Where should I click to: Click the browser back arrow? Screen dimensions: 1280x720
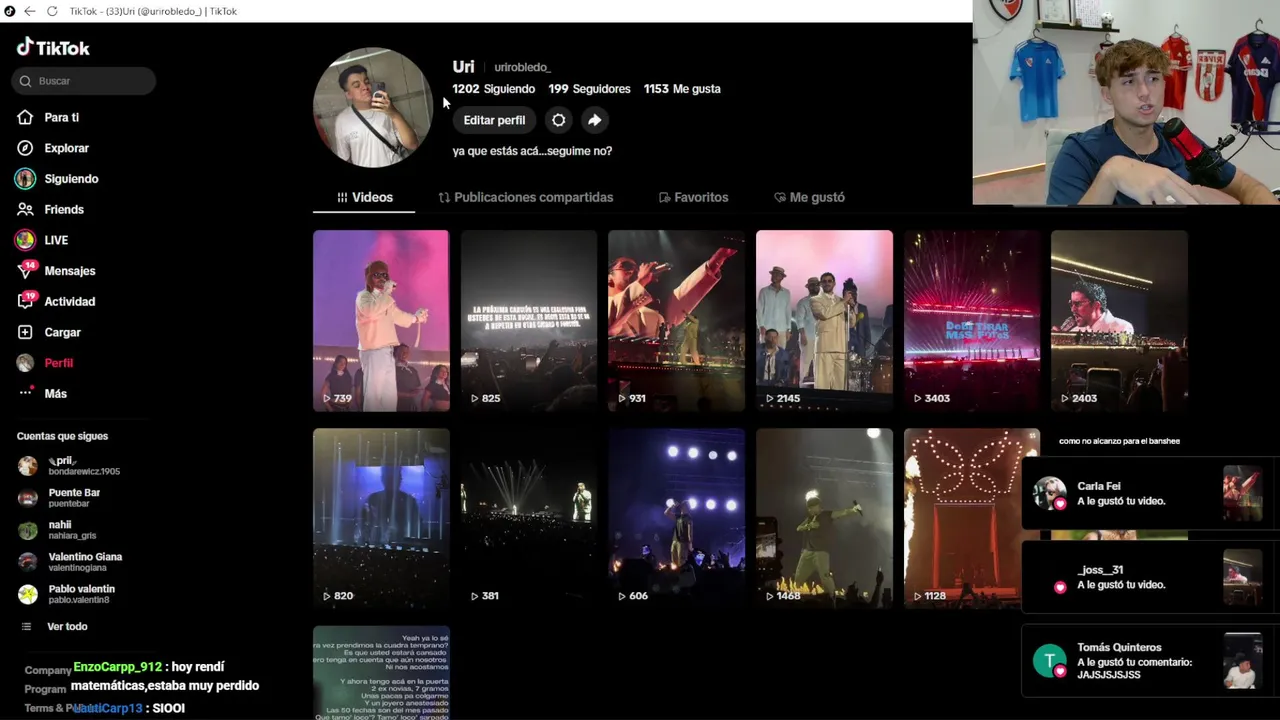click(x=30, y=11)
